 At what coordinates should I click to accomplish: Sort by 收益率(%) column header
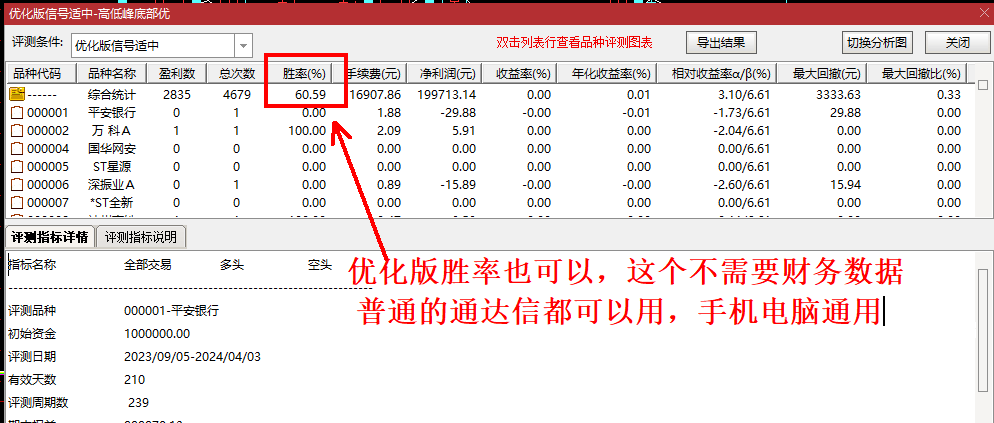tap(519, 74)
